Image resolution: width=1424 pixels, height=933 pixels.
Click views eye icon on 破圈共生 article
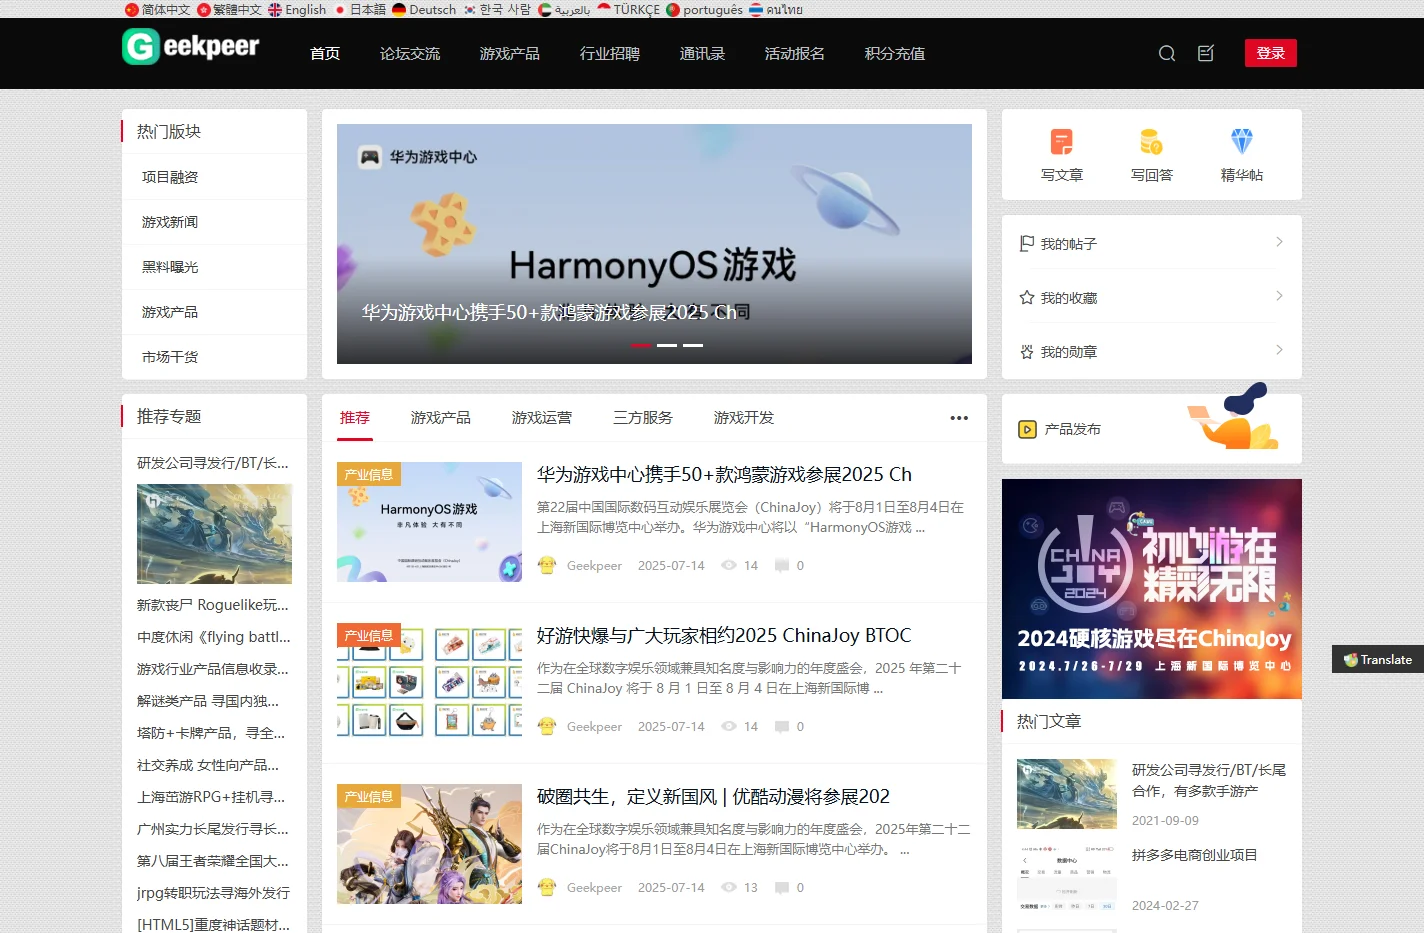(729, 887)
